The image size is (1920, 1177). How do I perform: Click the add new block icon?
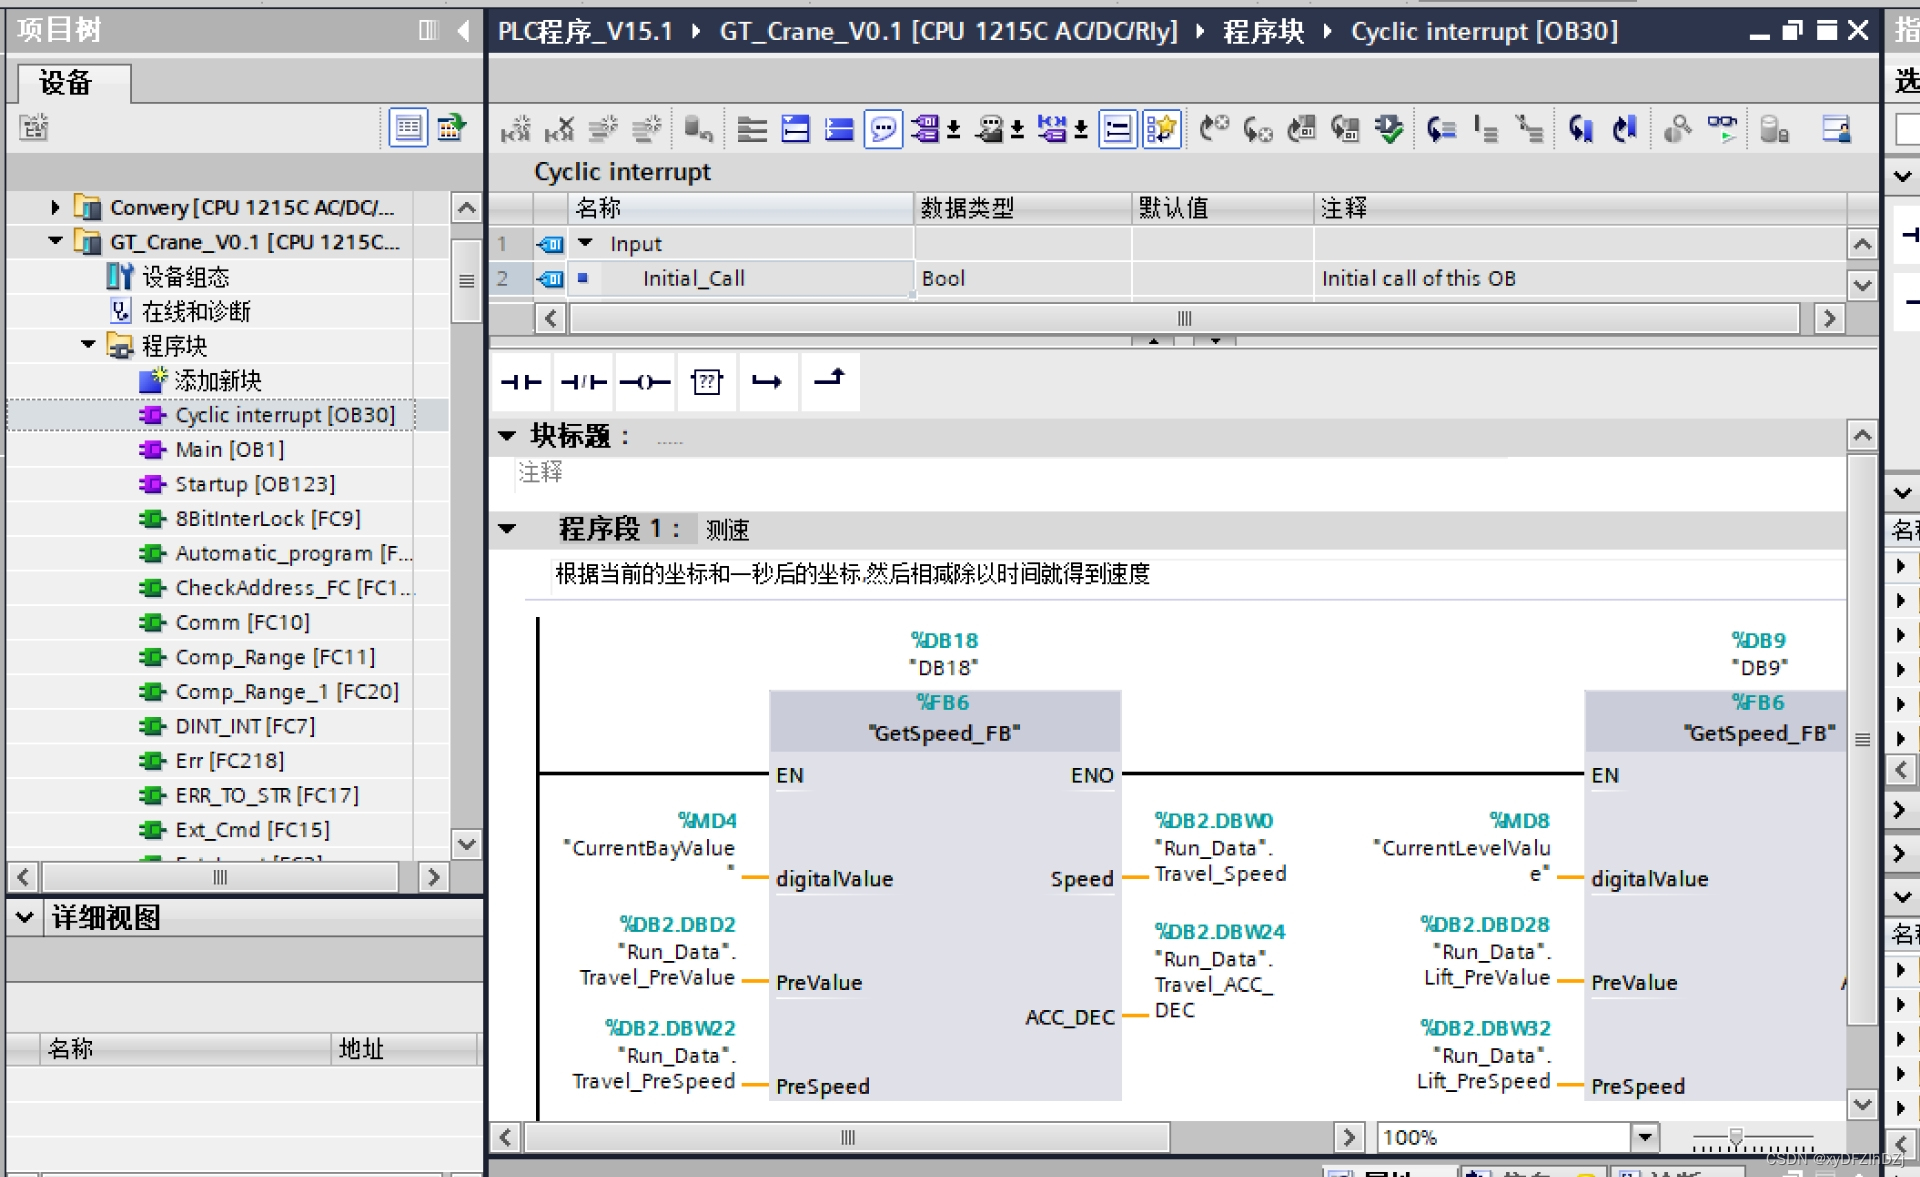coord(217,380)
